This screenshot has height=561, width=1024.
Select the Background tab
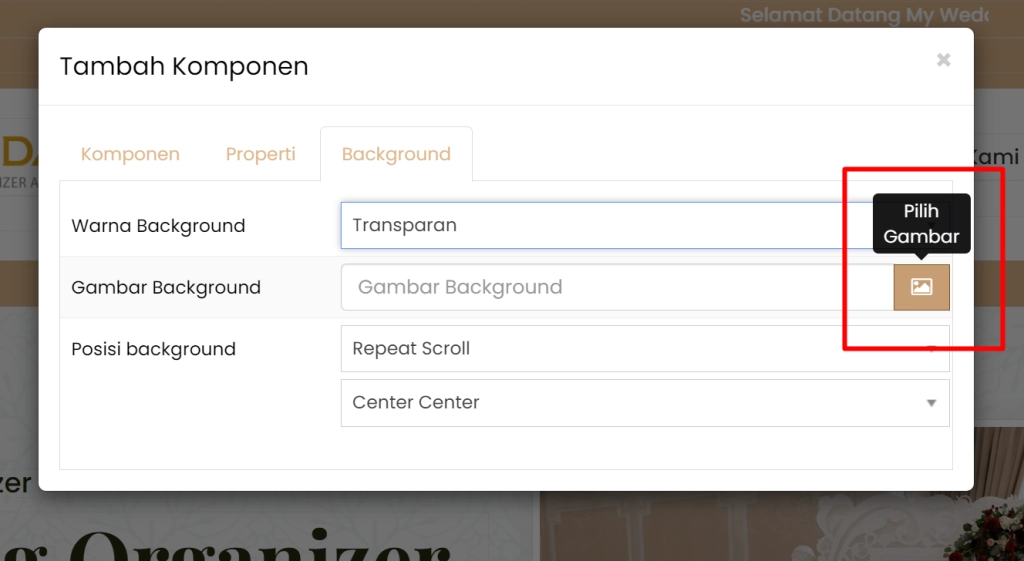click(x=396, y=154)
